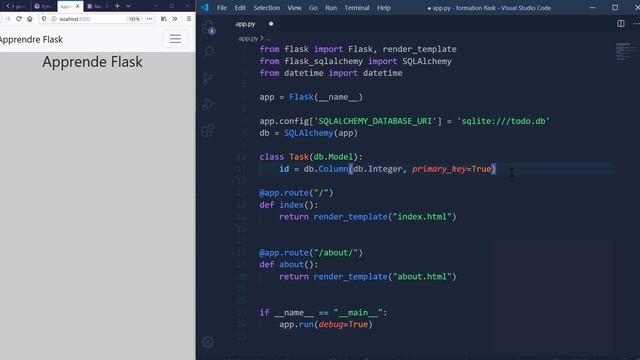Show more Firefox toolbar tools
The height and width of the screenshot is (360, 640).
point(175,19)
